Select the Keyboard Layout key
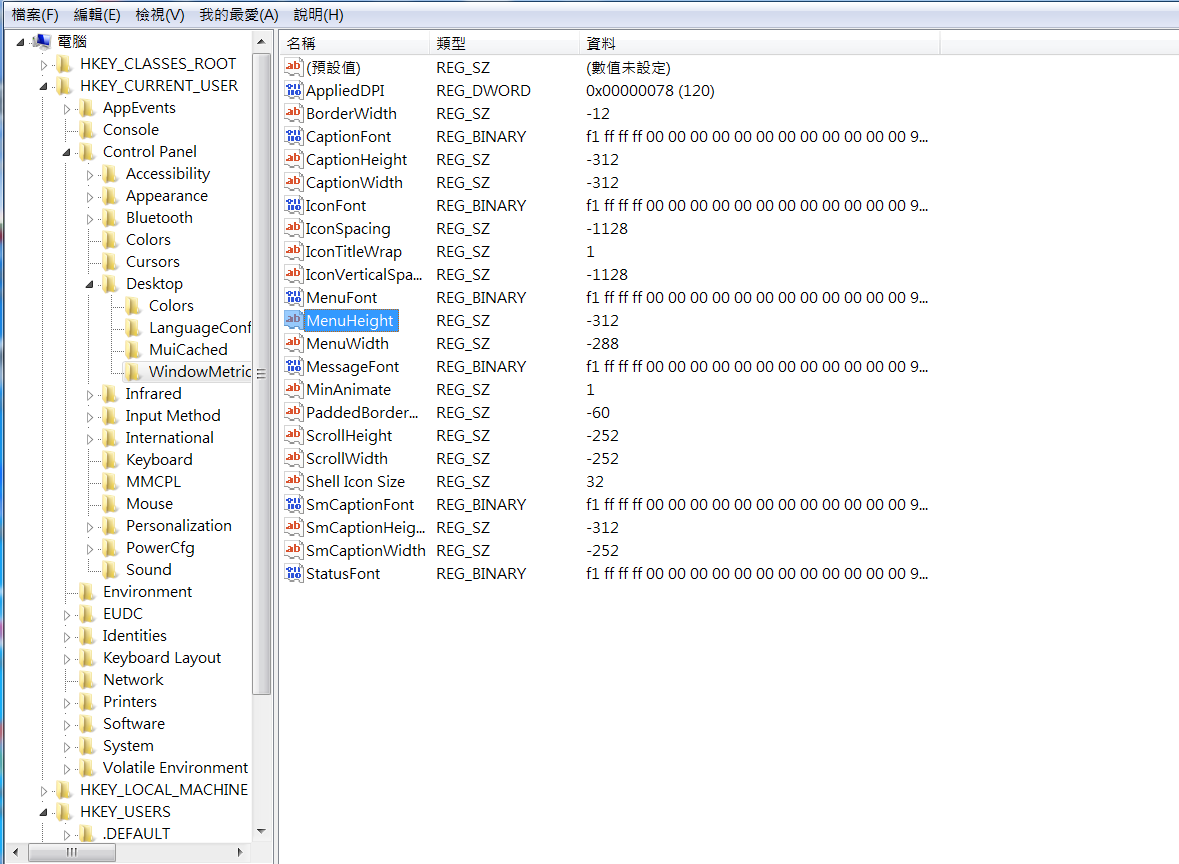 (162, 658)
